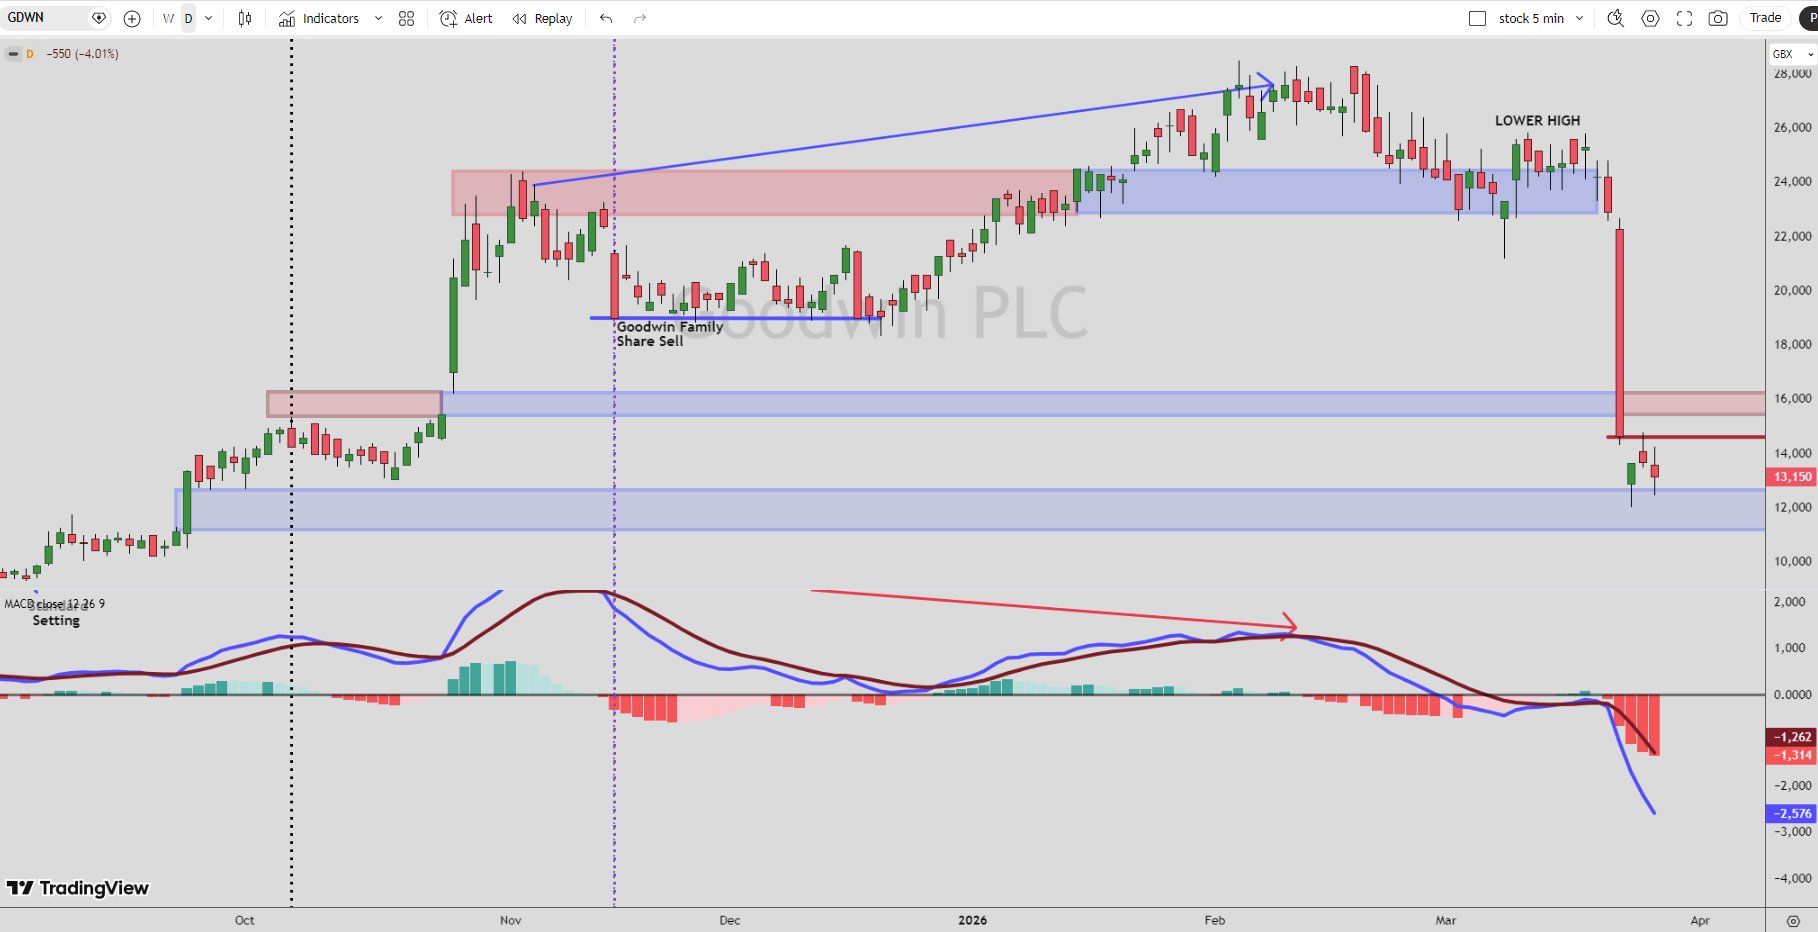Select the layout setup square icon
Viewport: 1818px width, 932px height.
pyautogui.click(x=1477, y=18)
